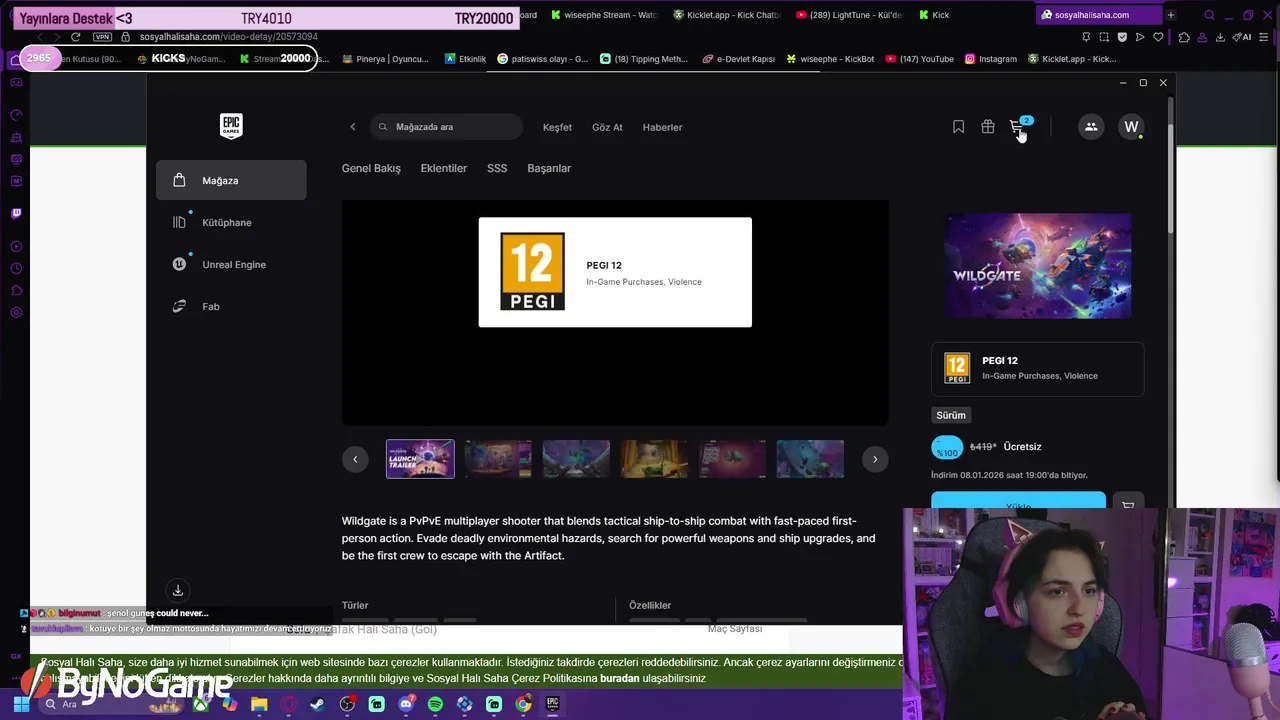
Task: Click the VPN badge in address bar
Action: (102, 37)
